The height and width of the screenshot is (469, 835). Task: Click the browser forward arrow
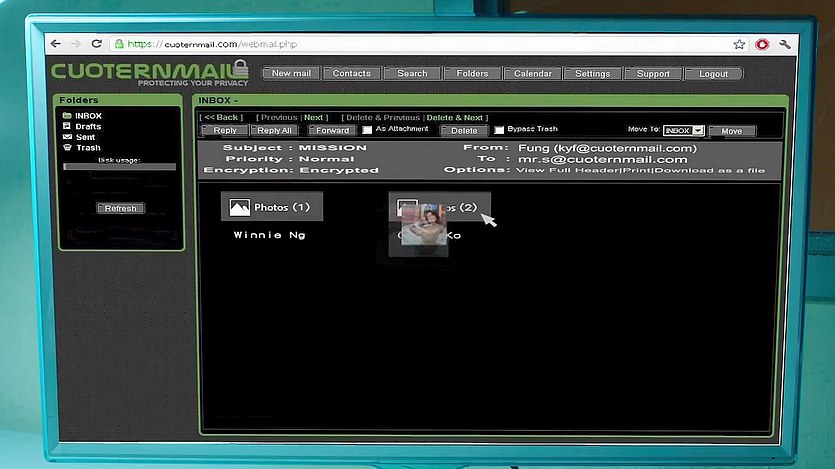point(76,44)
